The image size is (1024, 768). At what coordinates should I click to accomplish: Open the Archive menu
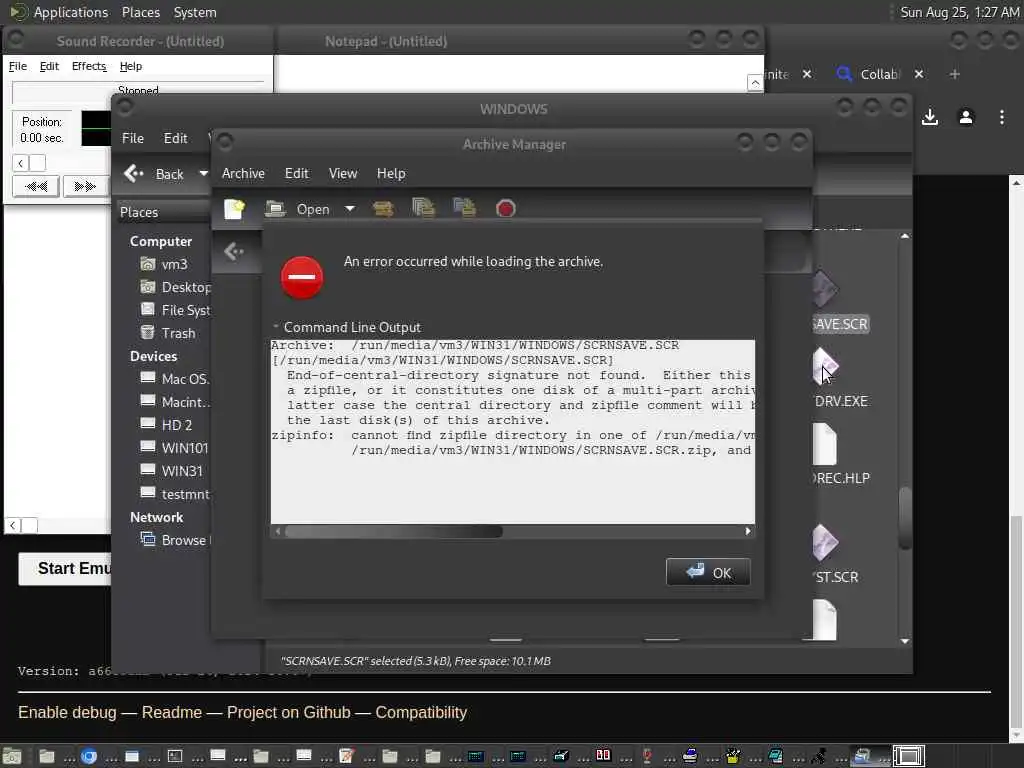point(243,174)
